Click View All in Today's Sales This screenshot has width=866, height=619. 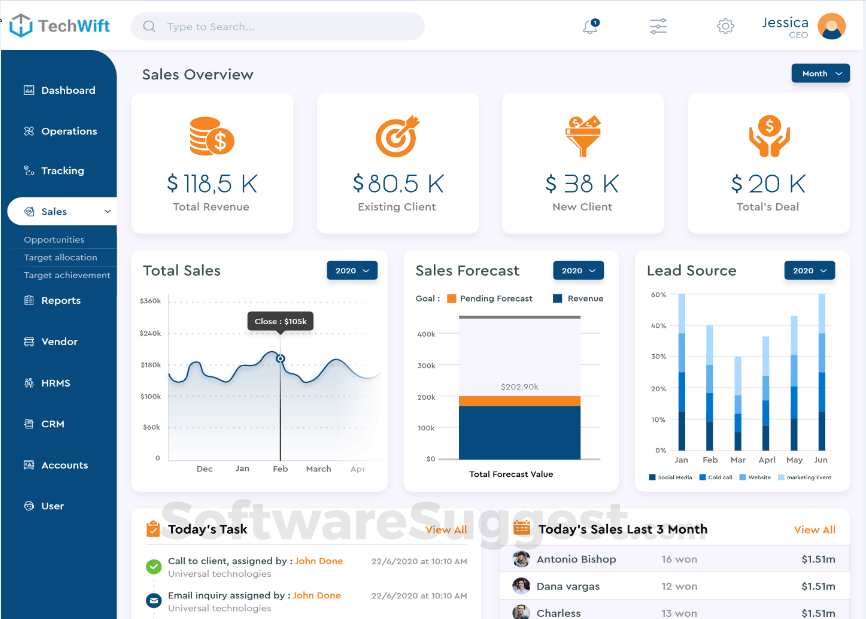coord(815,530)
